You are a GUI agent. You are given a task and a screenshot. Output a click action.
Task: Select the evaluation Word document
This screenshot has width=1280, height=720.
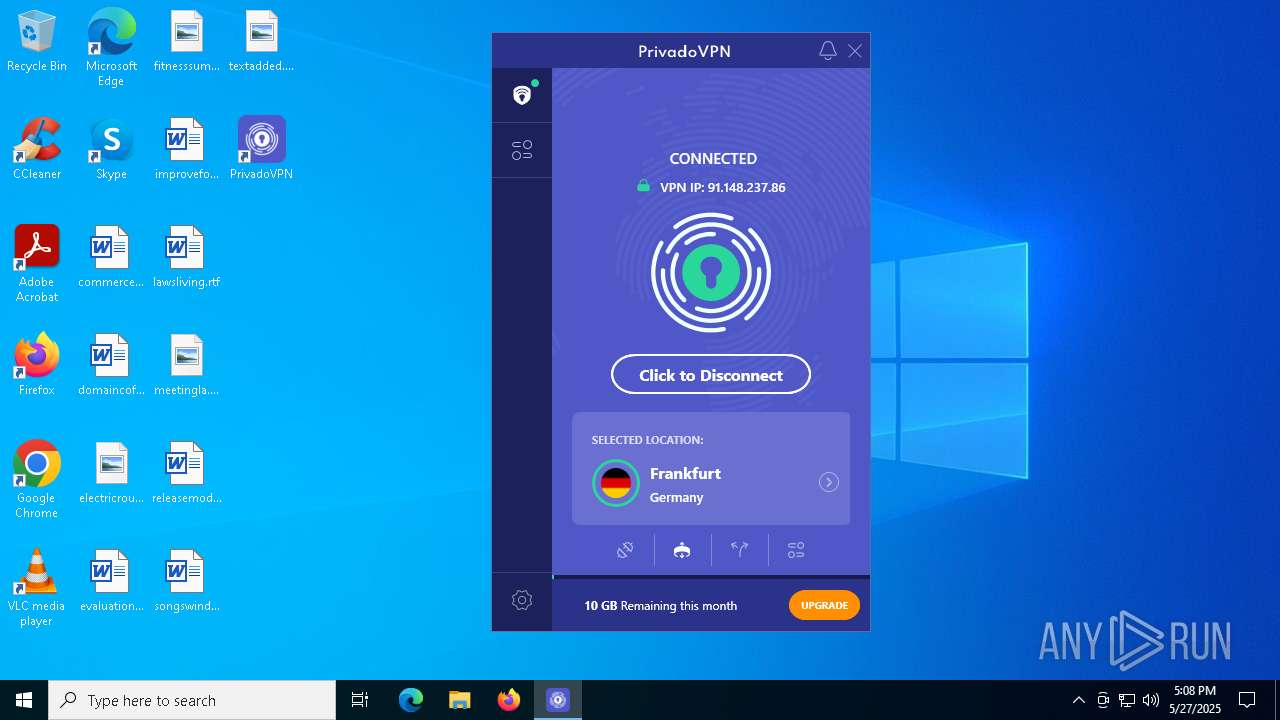[111, 581]
